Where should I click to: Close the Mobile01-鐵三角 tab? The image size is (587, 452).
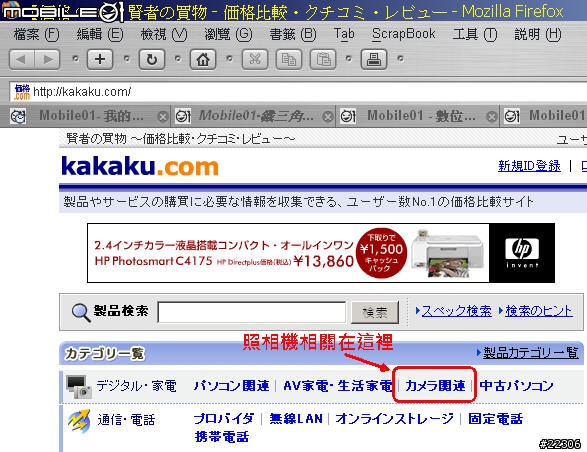328,117
